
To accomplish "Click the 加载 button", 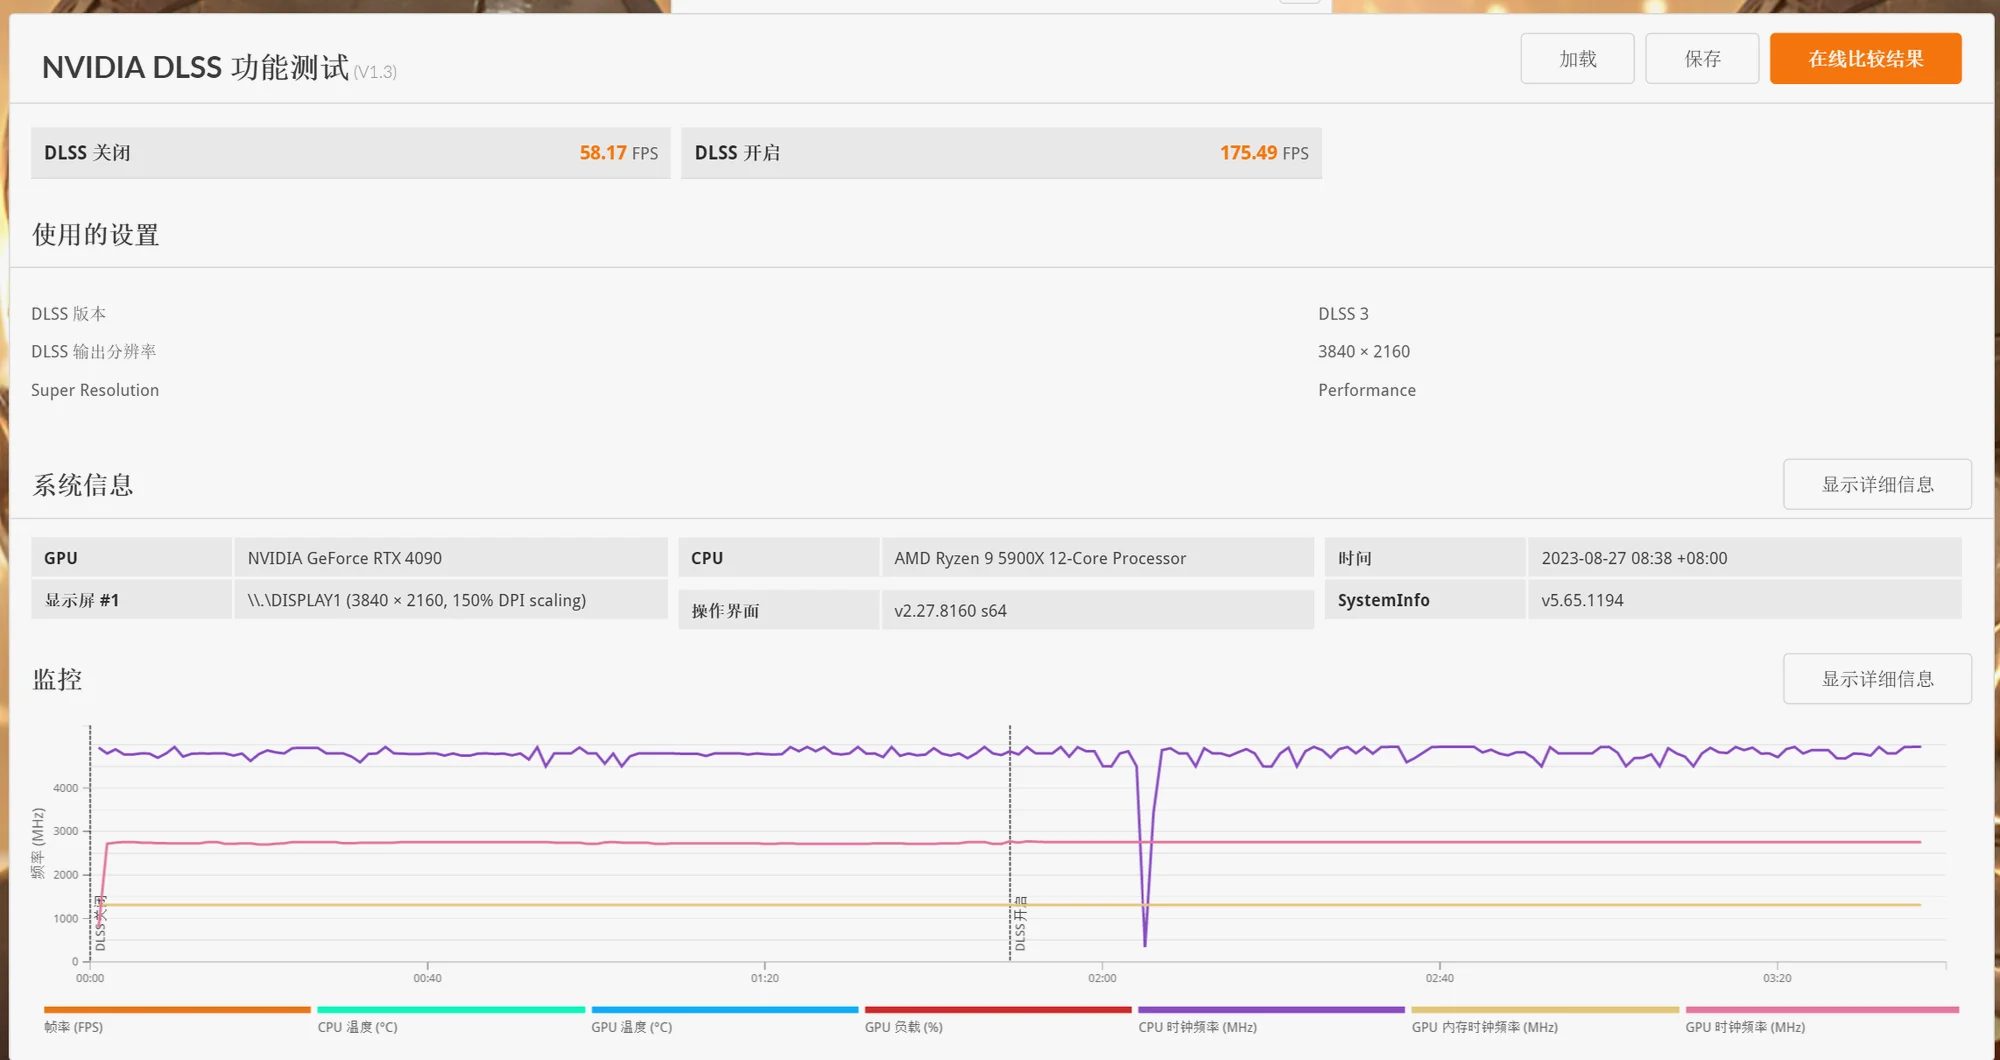I will [x=1577, y=59].
